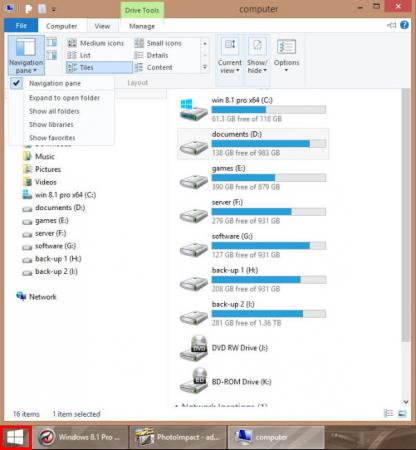Viewport: 416px width, 450px height.
Task: Click the Help question mark icon
Action: (x=404, y=25)
